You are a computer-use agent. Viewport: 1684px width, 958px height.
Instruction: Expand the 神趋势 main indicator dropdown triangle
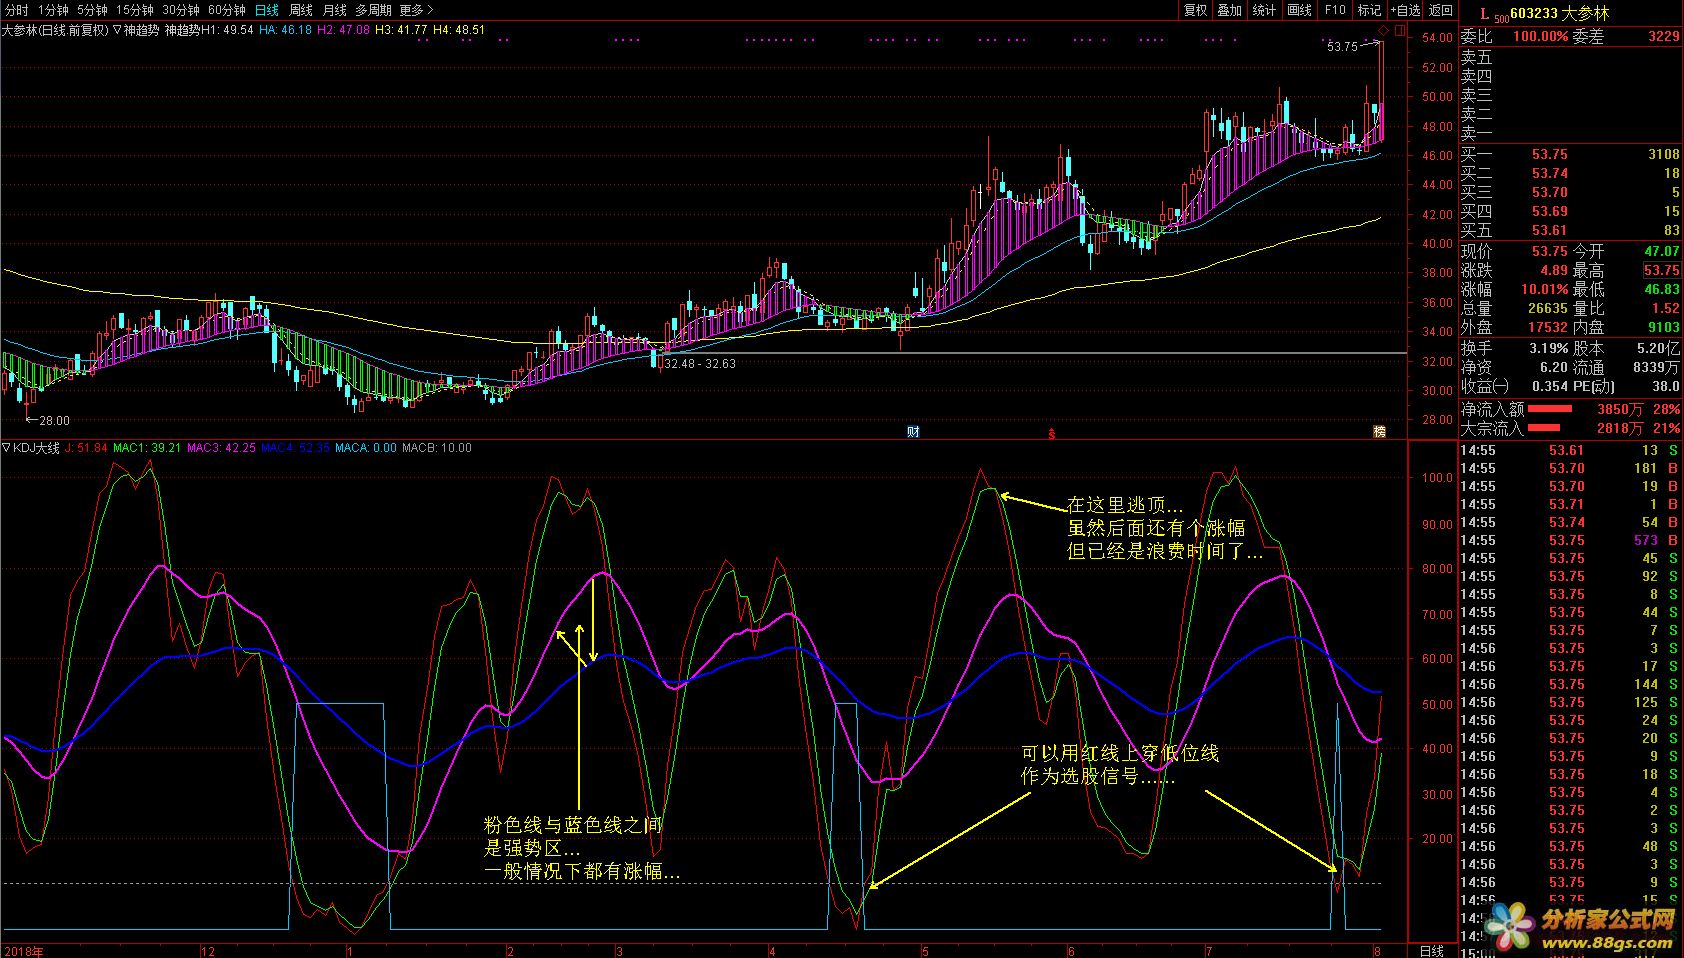117,30
